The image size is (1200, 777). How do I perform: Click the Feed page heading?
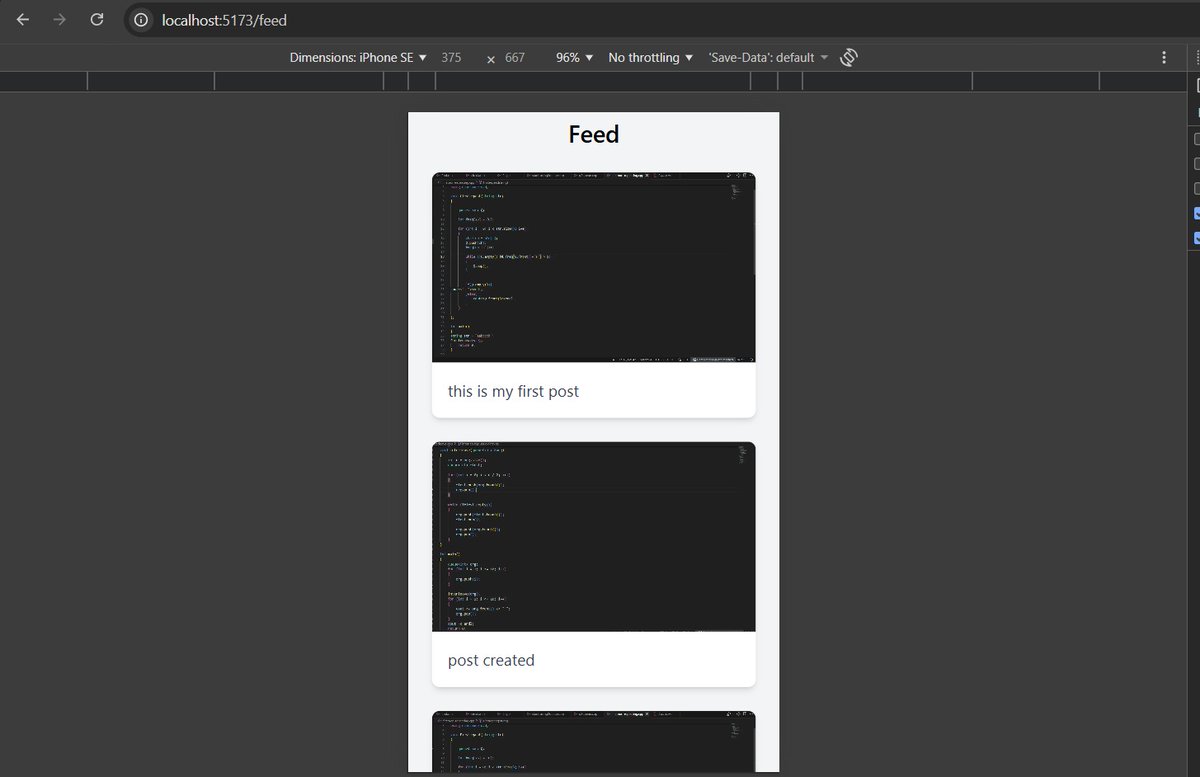pos(594,134)
